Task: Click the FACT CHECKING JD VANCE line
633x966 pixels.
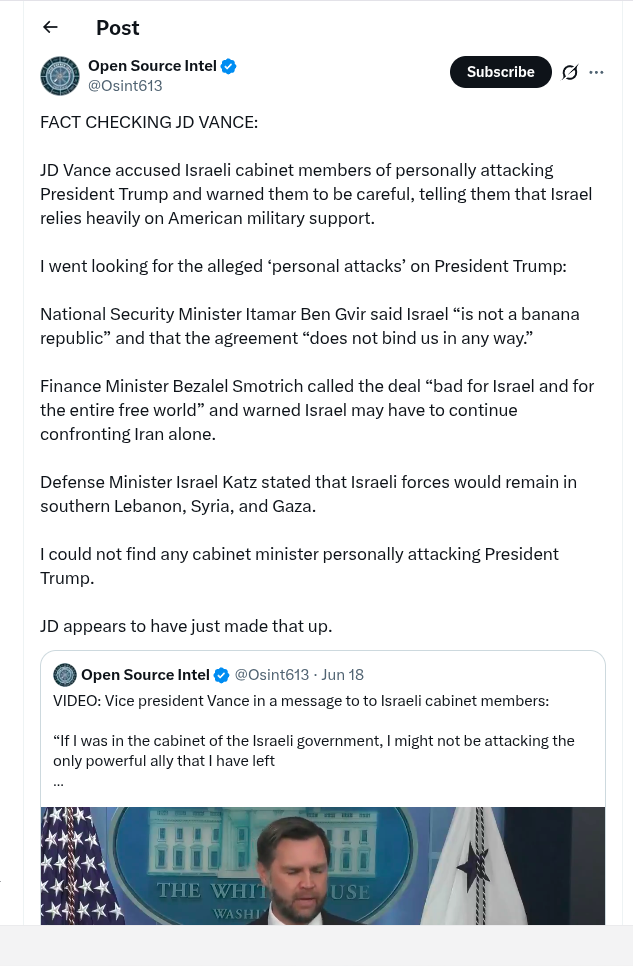Action: coord(149,122)
